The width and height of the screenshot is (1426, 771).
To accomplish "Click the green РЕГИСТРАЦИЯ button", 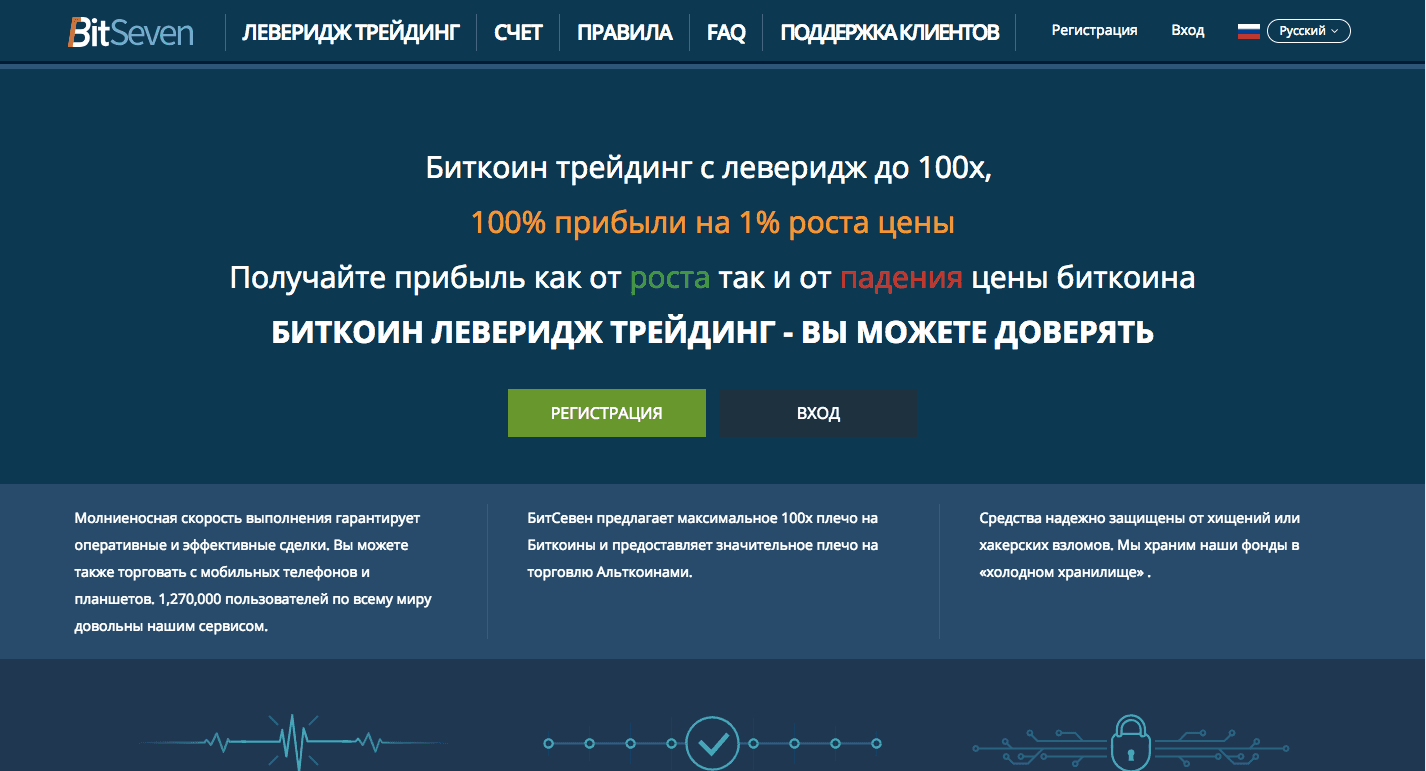I will (x=606, y=412).
